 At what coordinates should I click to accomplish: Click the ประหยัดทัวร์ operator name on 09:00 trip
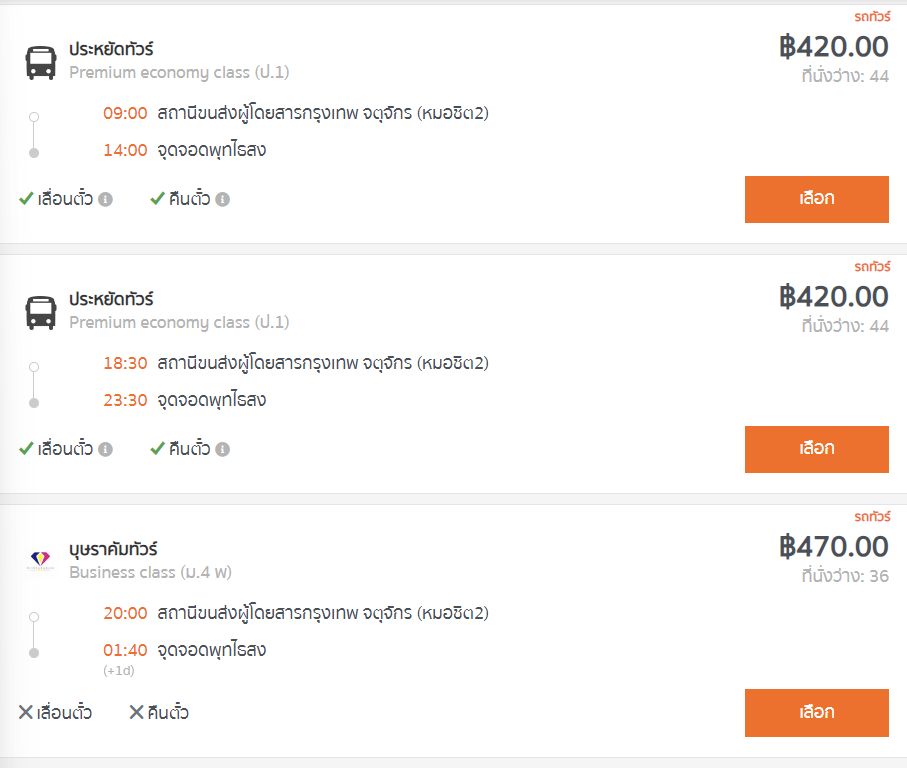111,49
